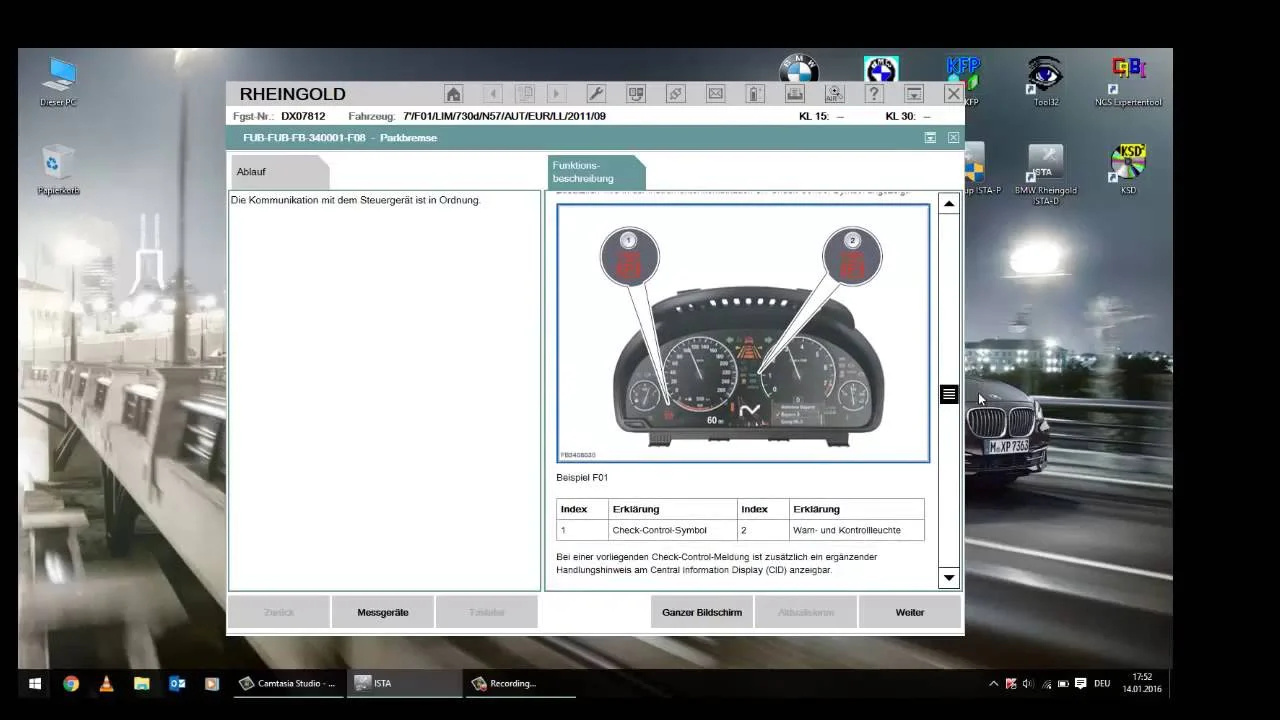The width and height of the screenshot is (1280, 720).
Task: Click the dual-monitor display icon
Action: [635, 93]
